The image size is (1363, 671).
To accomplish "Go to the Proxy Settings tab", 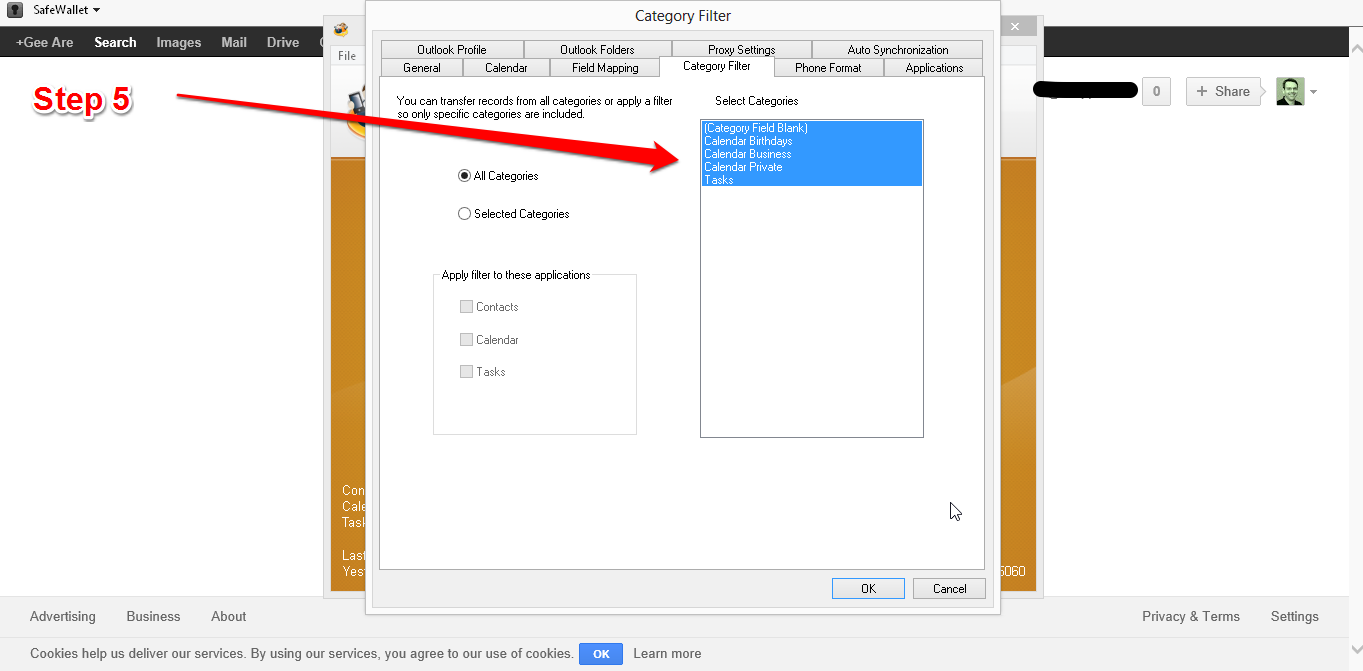I will tap(741, 50).
